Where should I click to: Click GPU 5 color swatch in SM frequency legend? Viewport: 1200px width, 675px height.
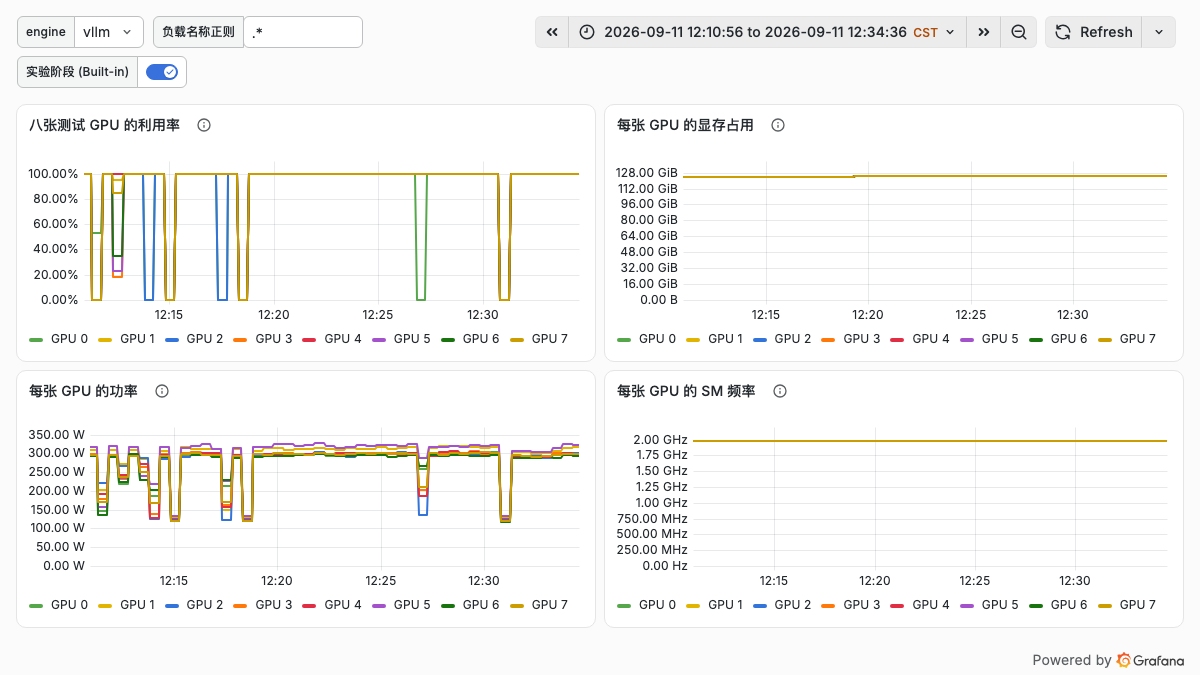(x=967, y=605)
